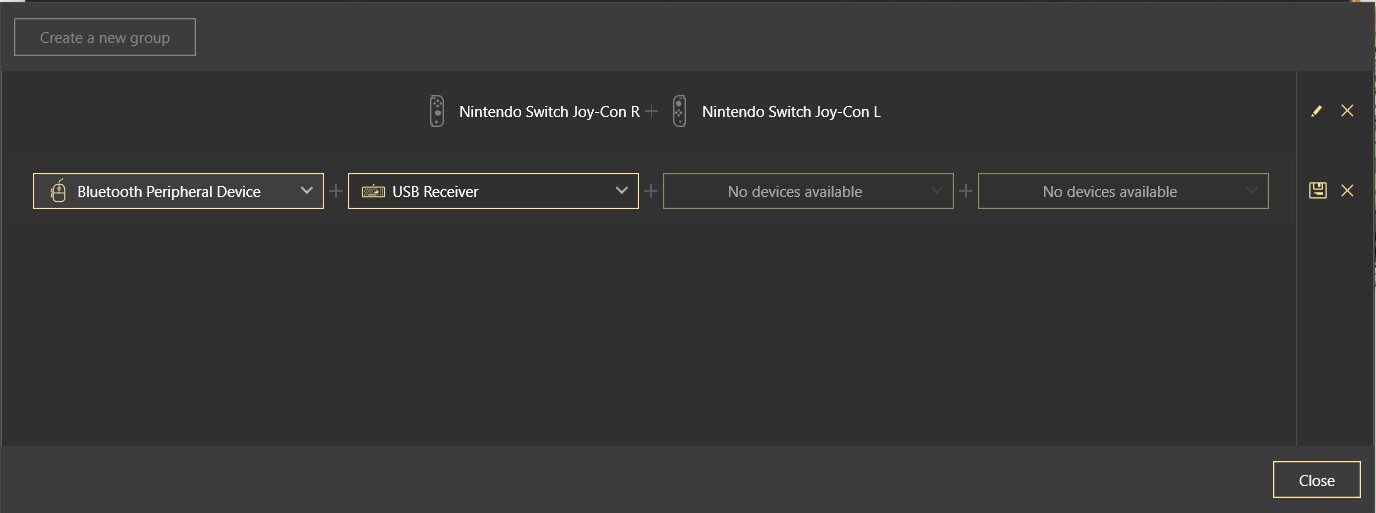
Task: Click the Nintendo Switch Joy-Con L label
Action: coord(791,112)
